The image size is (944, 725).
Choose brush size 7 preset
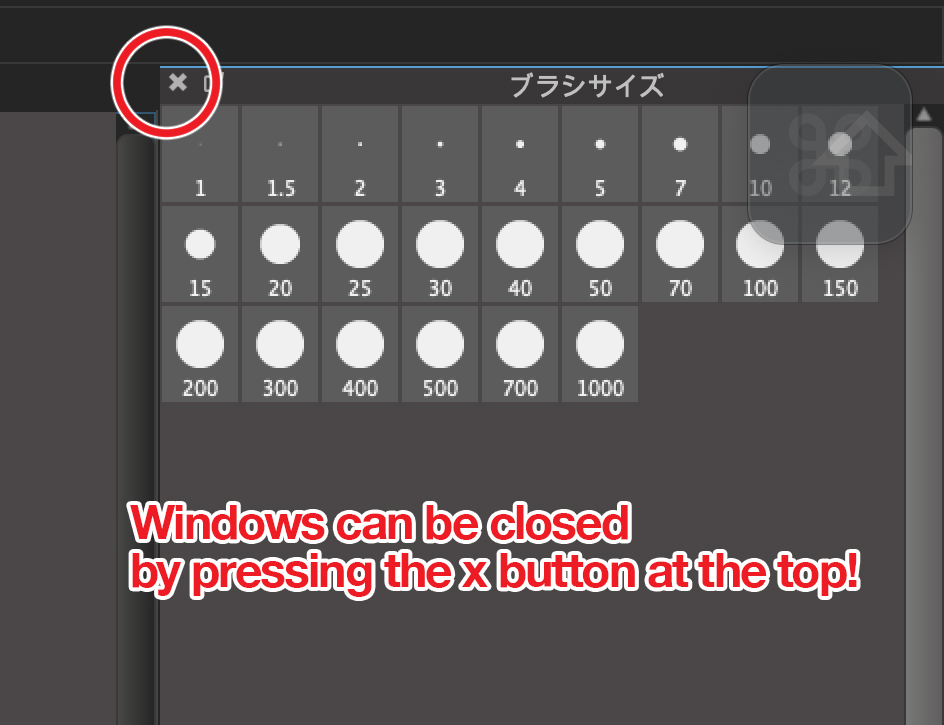(x=680, y=154)
